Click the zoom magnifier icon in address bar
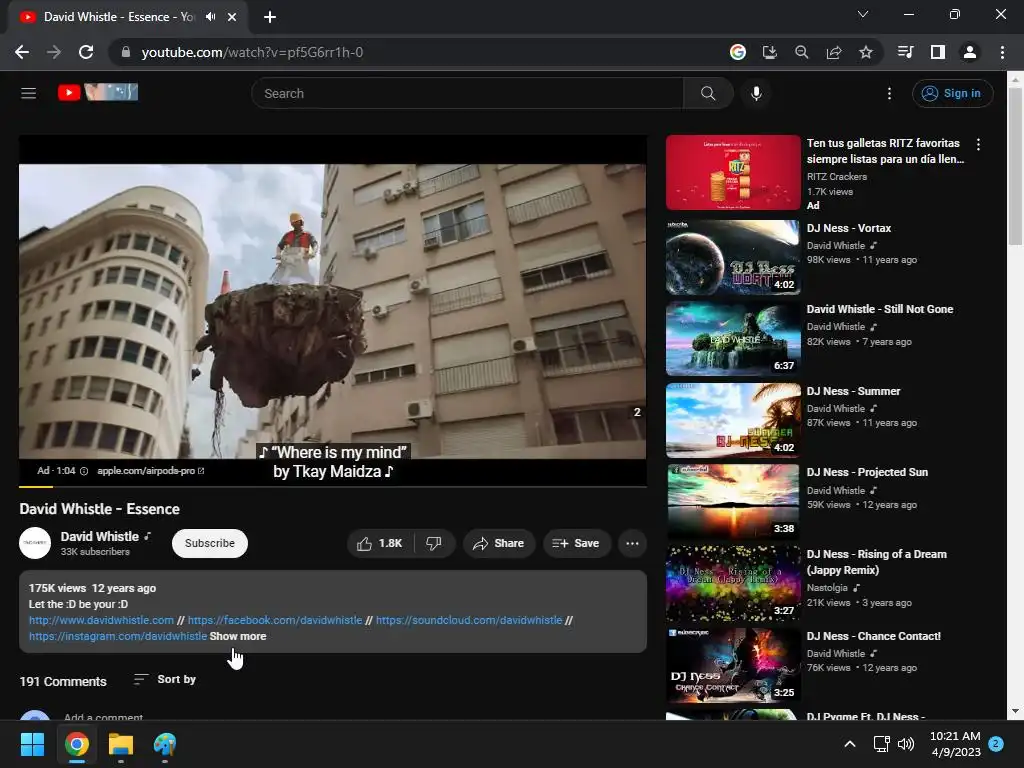1024x768 pixels. 802,52
